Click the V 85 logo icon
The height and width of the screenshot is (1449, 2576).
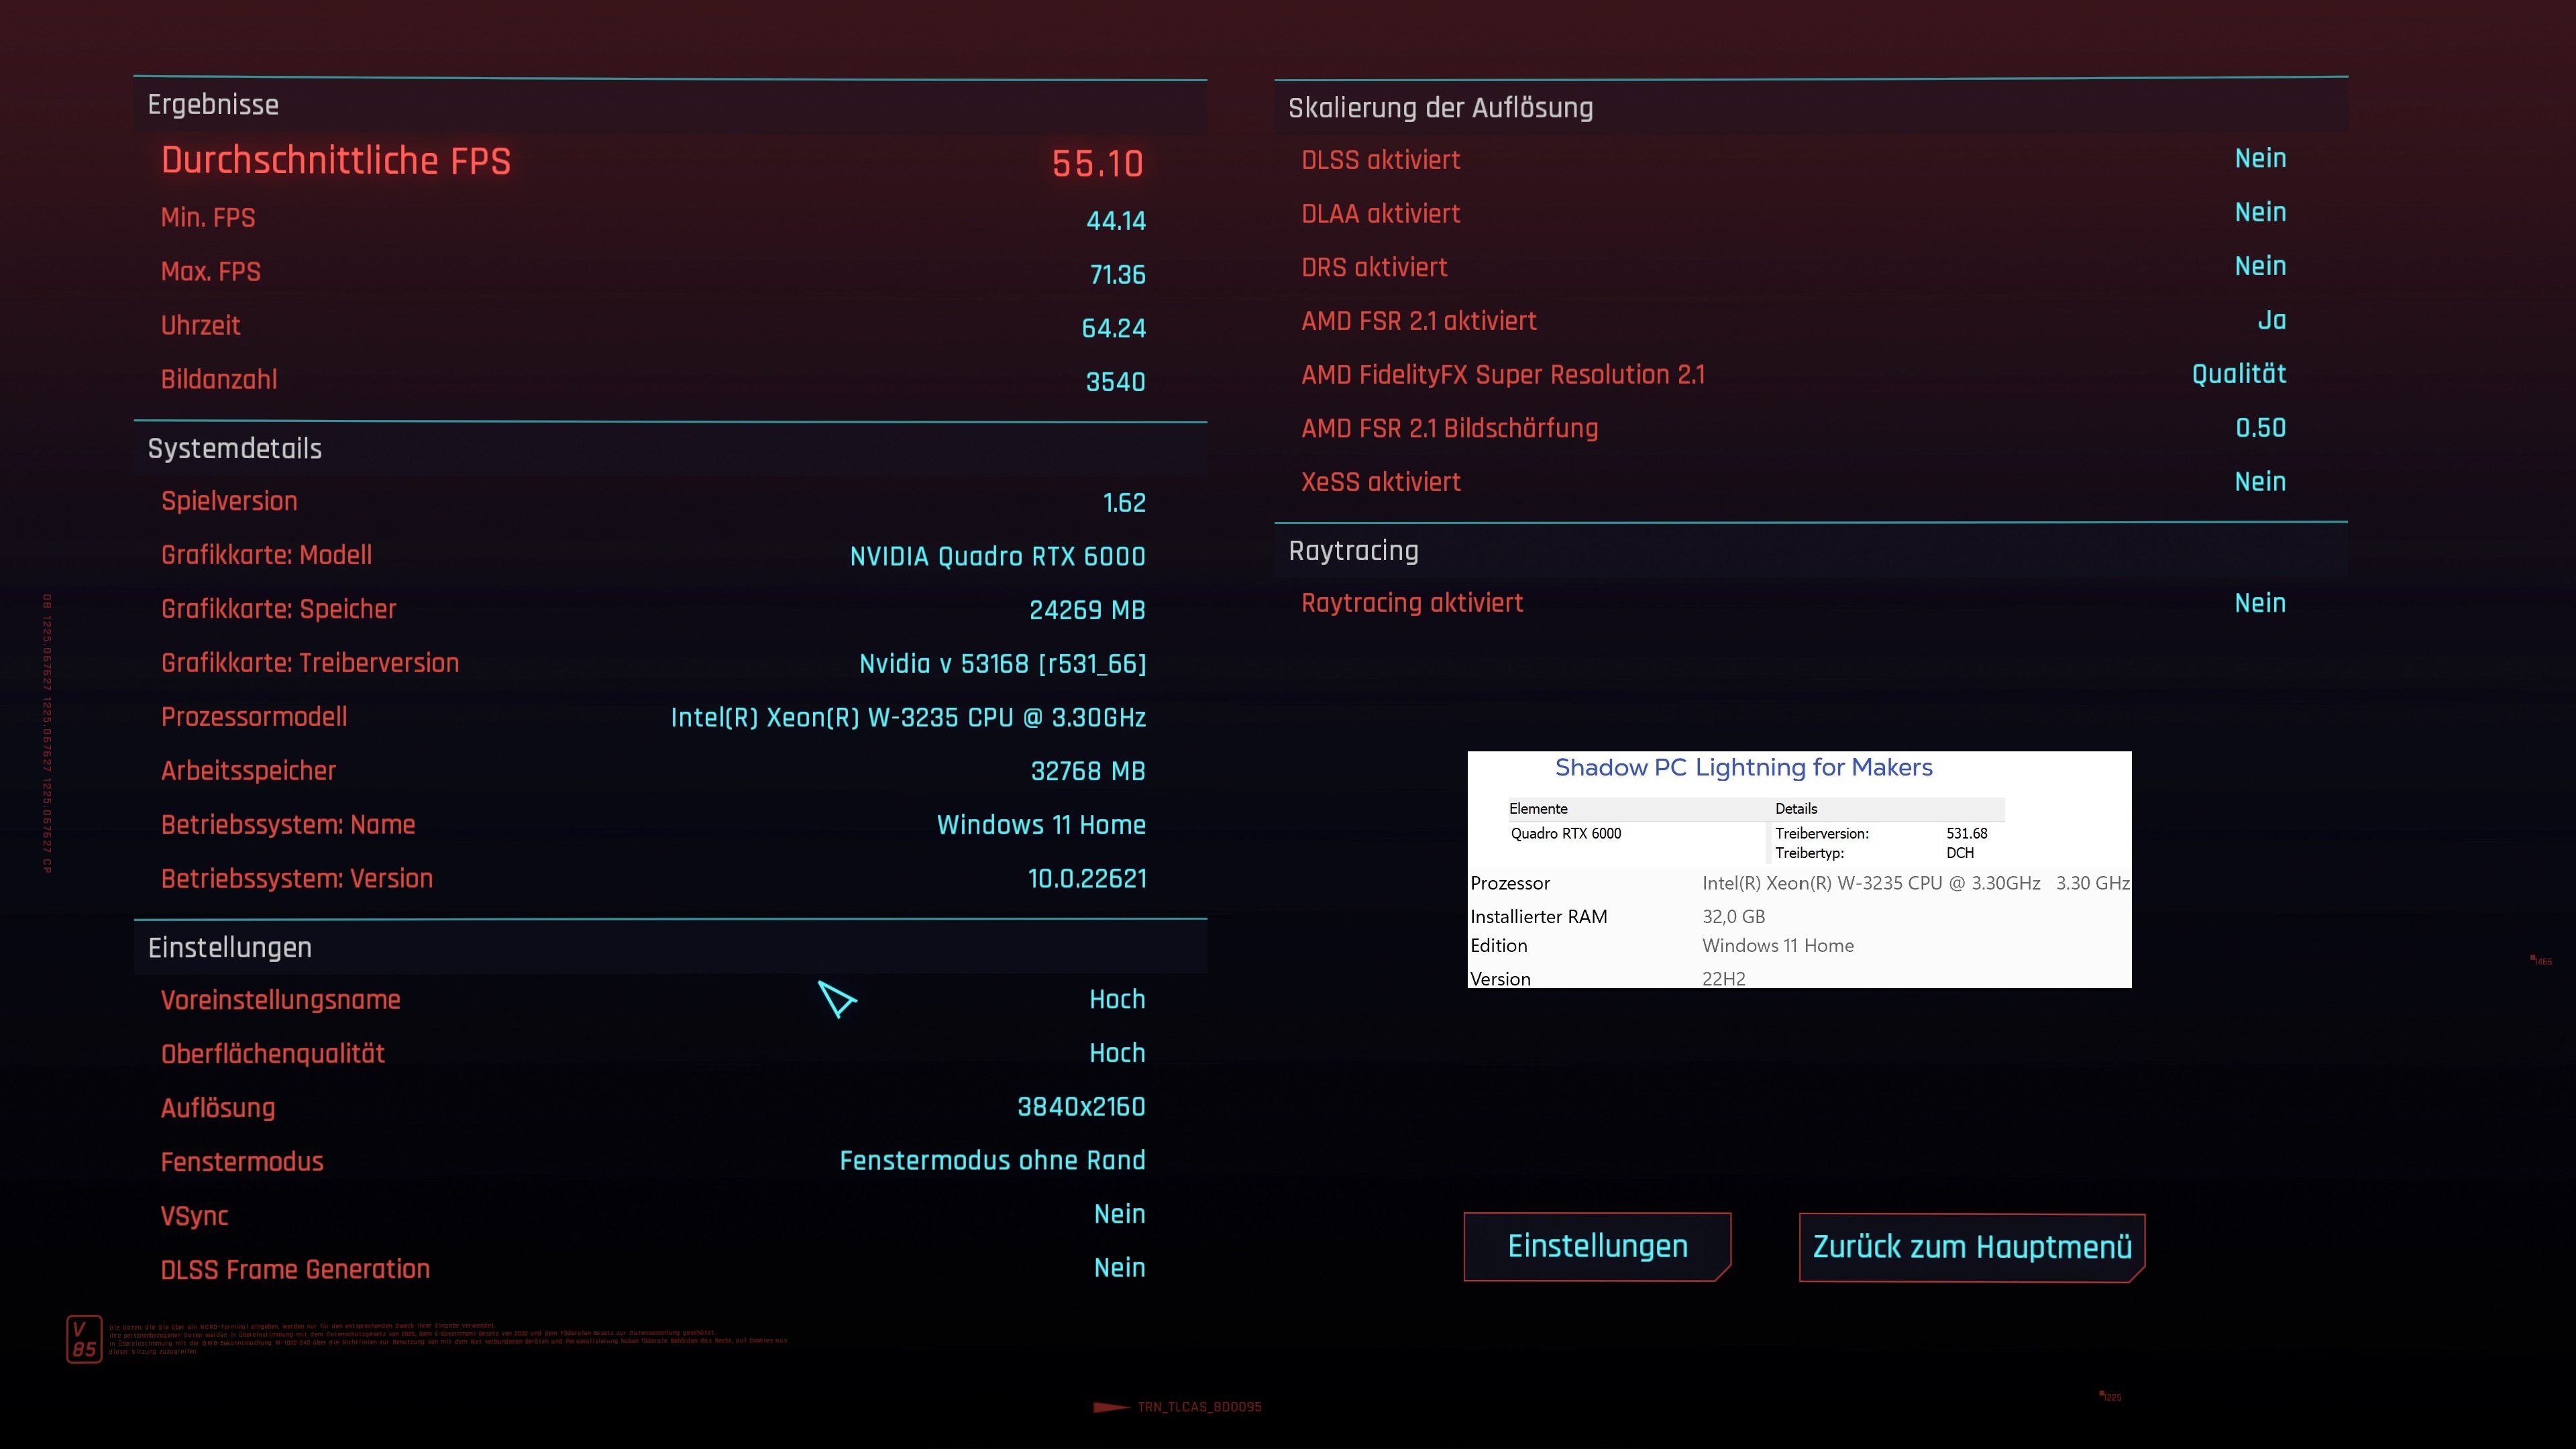[x=84, y=1339]
